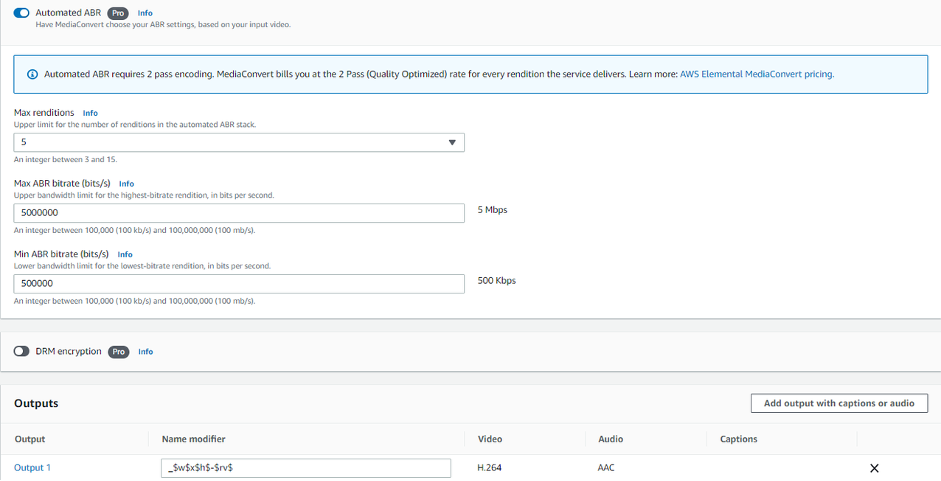Open Info link for Min ABR bitrate

pos(125,255)
